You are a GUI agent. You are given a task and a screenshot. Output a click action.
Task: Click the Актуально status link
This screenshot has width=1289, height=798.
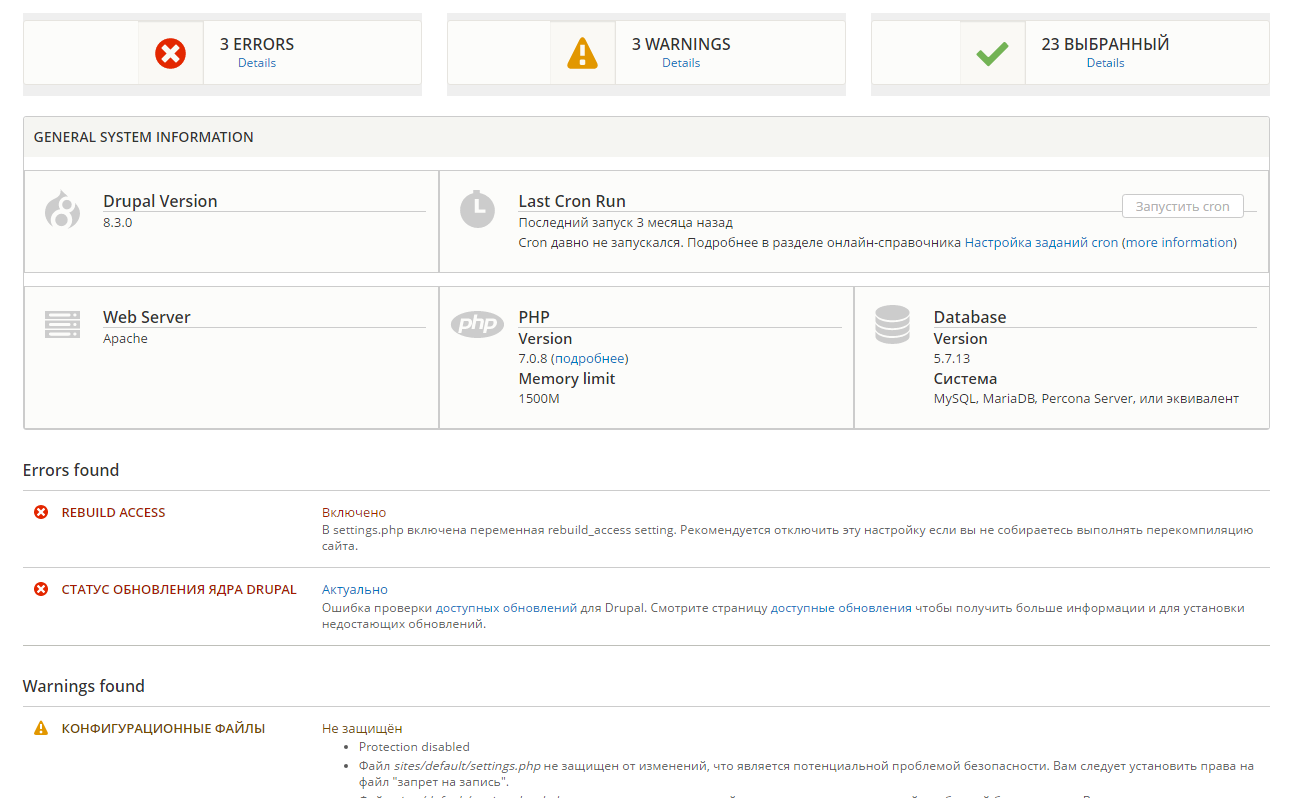pos(354,590)
